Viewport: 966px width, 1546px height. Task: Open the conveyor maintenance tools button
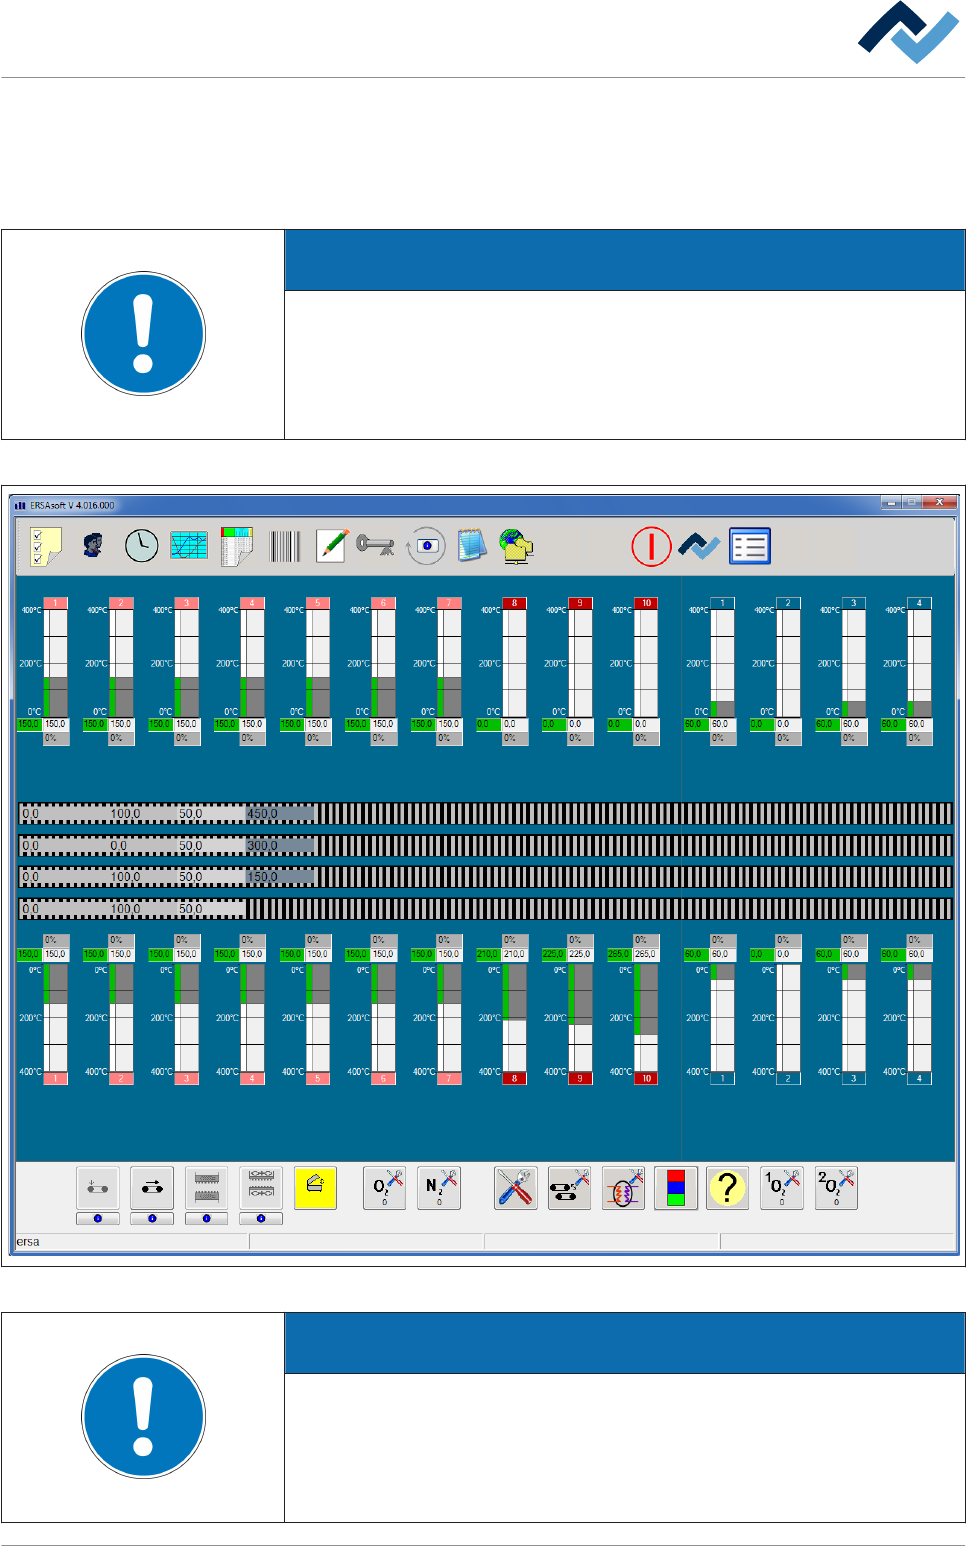[569, 1188]
